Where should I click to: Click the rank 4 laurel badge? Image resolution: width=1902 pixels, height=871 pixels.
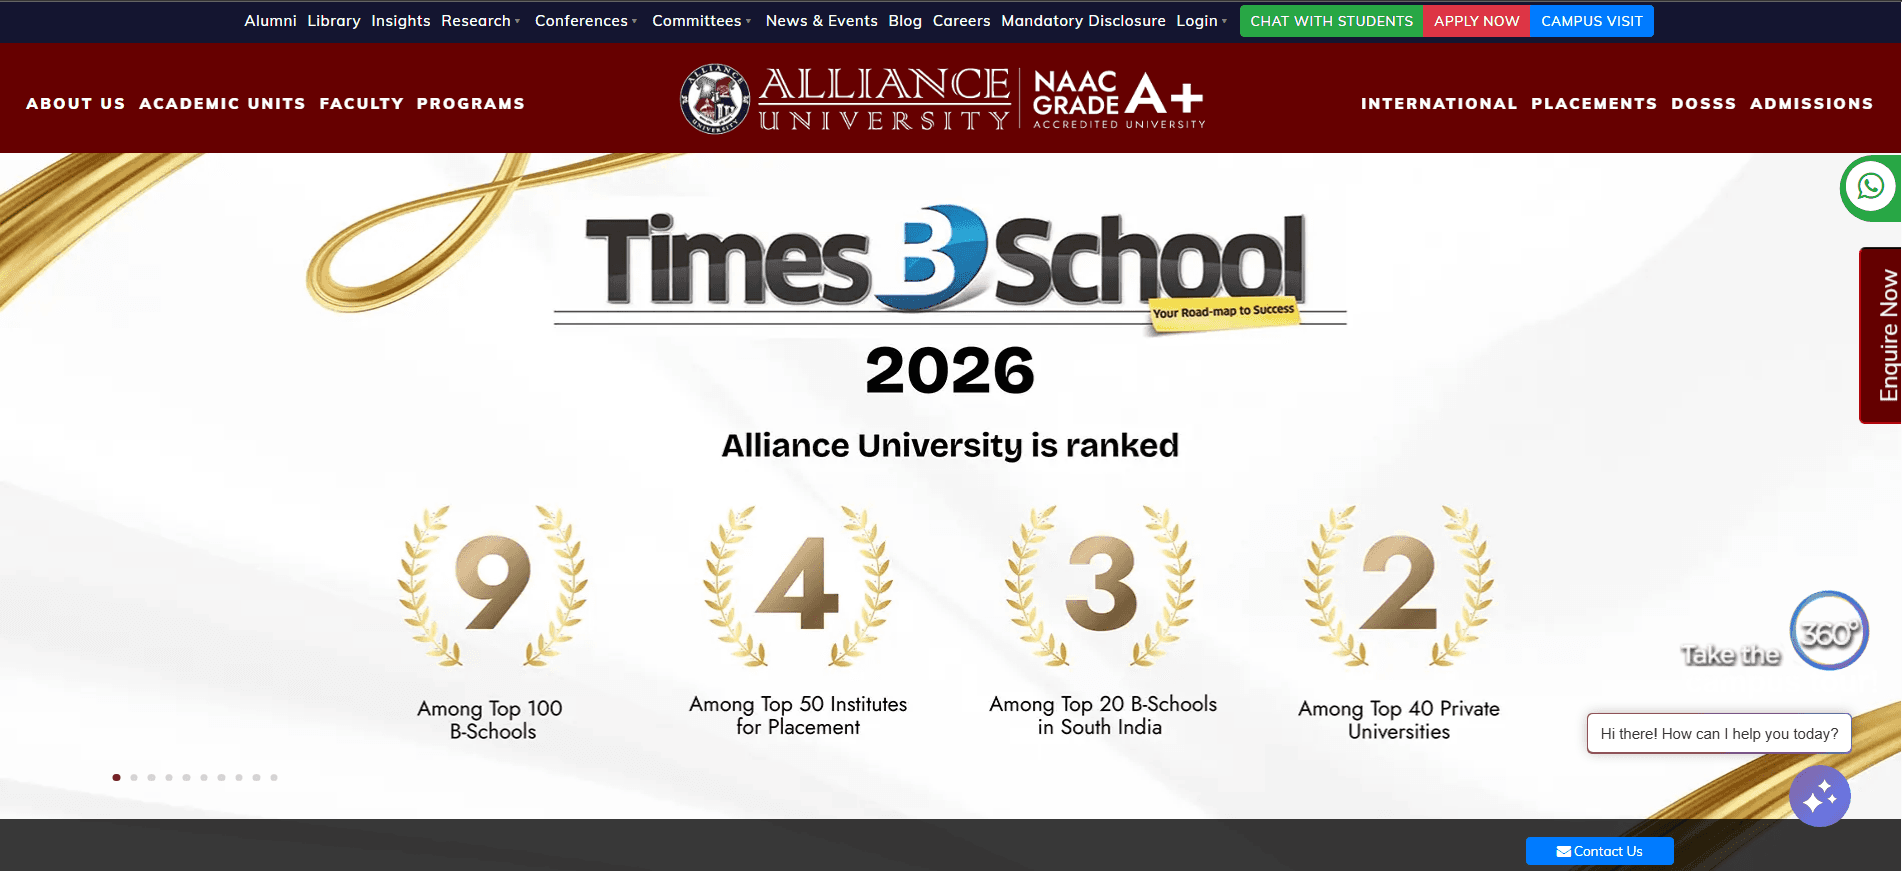click(x=797, y=586)
